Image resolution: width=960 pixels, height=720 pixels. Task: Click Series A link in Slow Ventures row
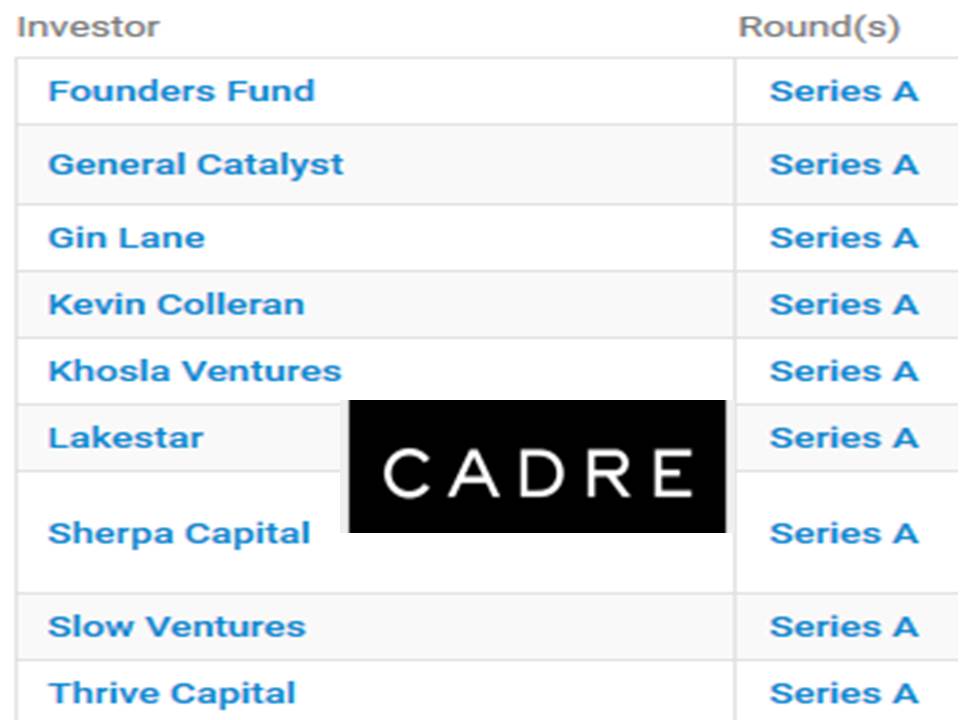pos(844,627)
